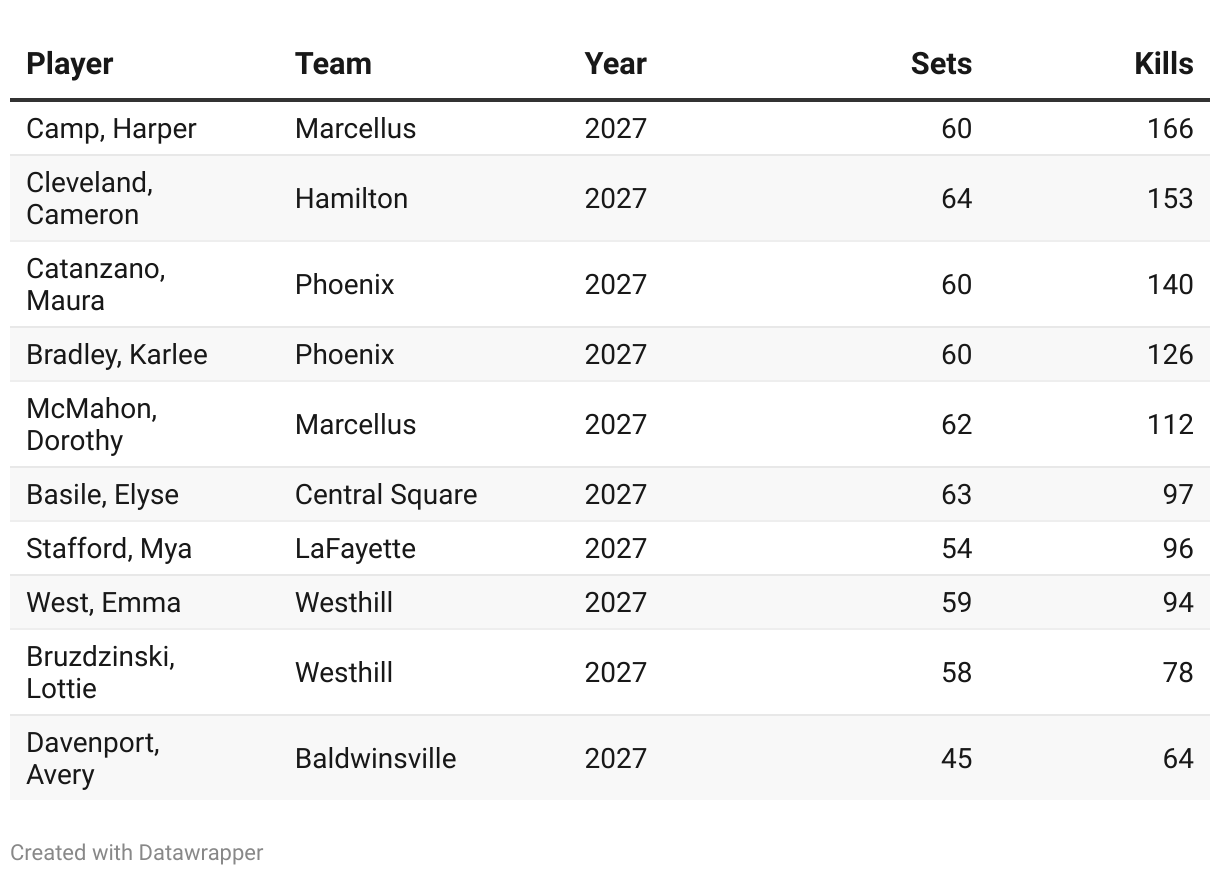Click the Kills column header
This screenshot has width=1220, height=876.
1163,64
